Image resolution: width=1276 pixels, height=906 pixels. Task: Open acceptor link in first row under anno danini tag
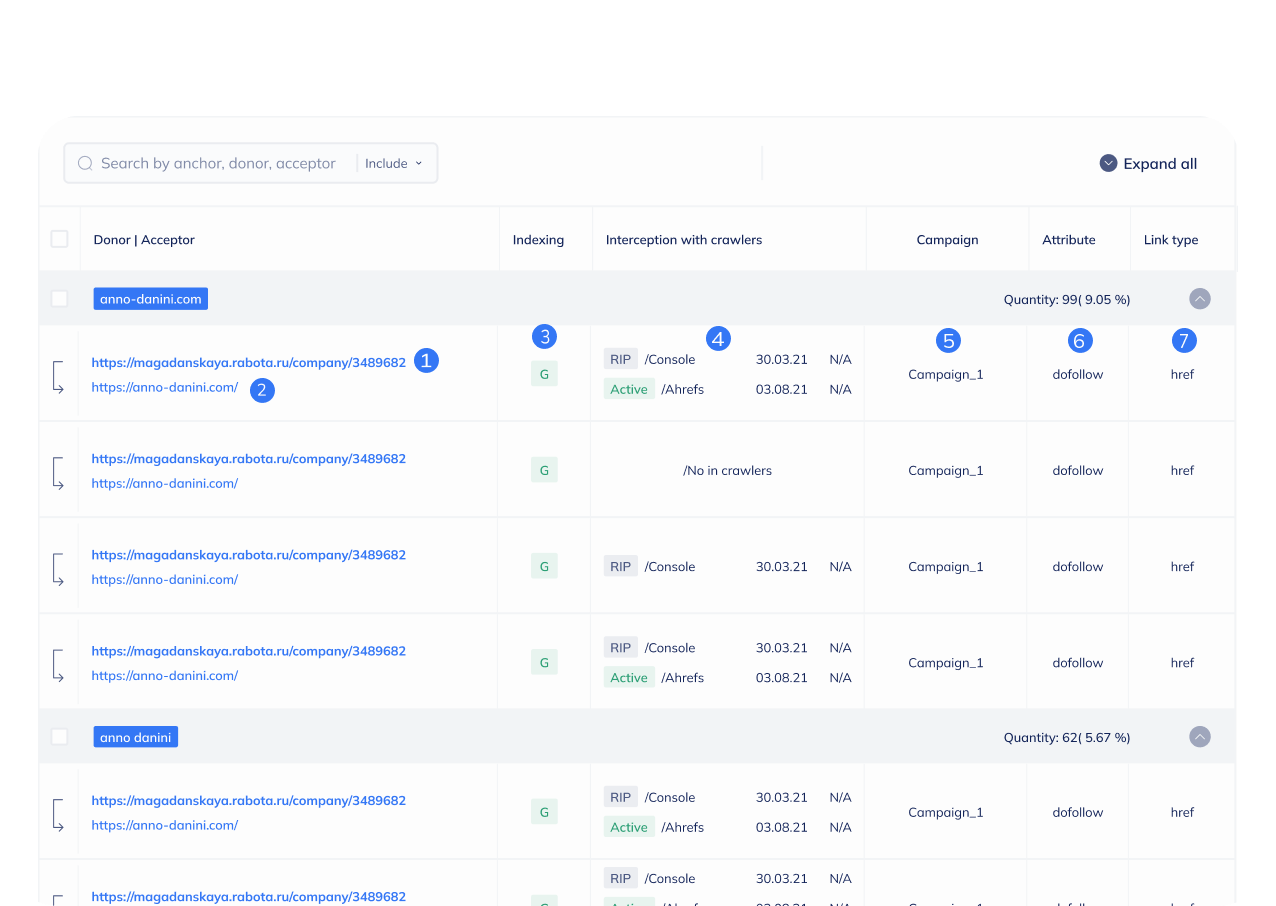click(165, 825)
